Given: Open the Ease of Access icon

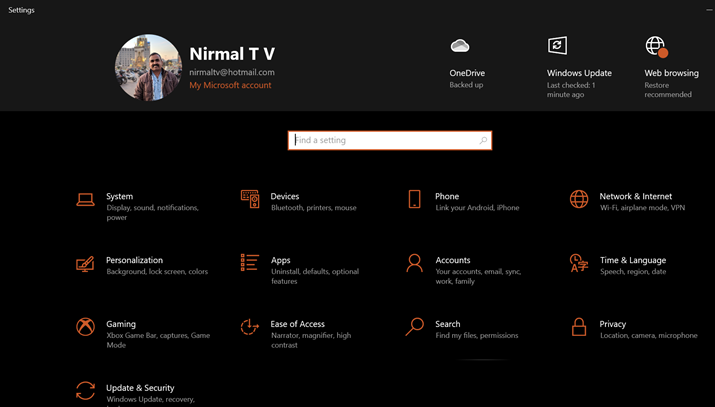Looking at the screenshot, I should click(249, 327).
